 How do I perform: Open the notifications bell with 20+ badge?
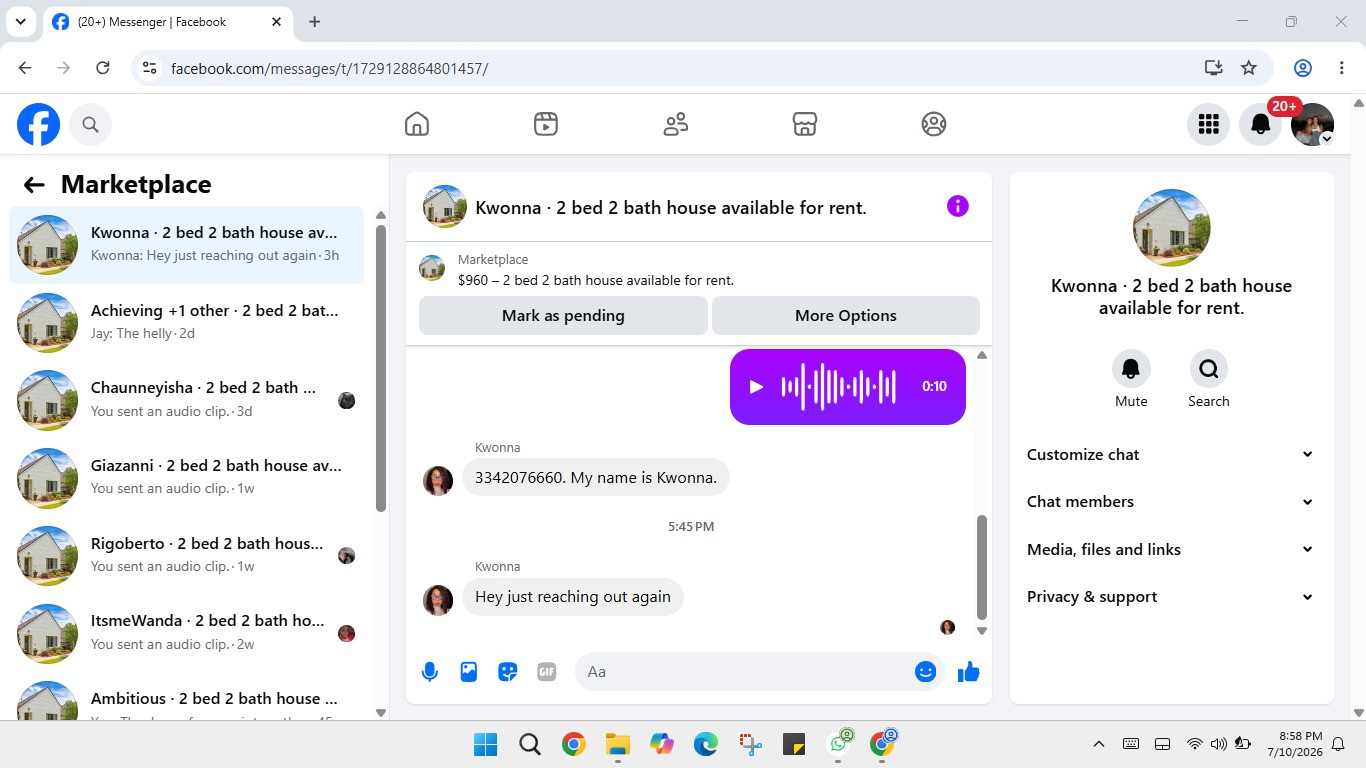click(1261, 124)
